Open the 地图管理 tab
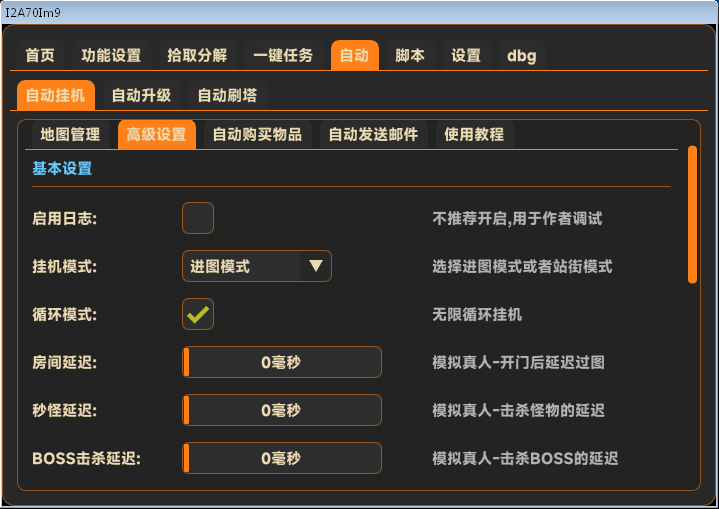Screen dimensions: 719x509 (70, 134)
